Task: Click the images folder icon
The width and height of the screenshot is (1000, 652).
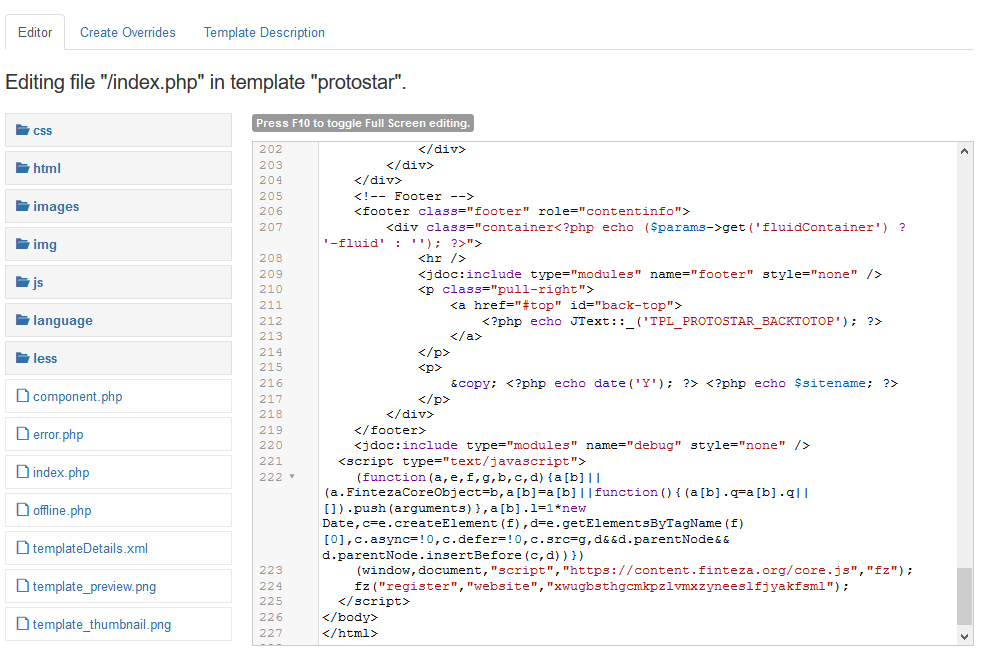Action: [23, 206]
